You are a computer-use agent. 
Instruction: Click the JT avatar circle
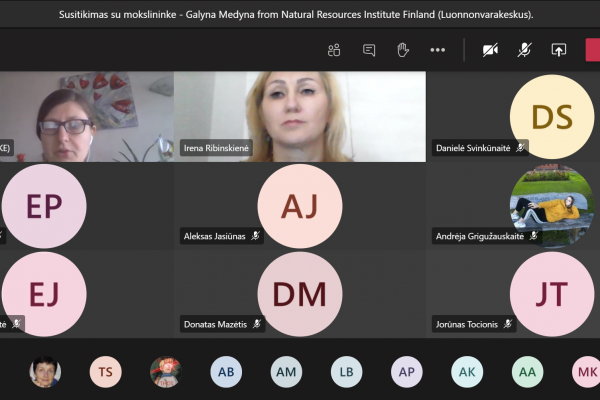click(x=552, y=294)
